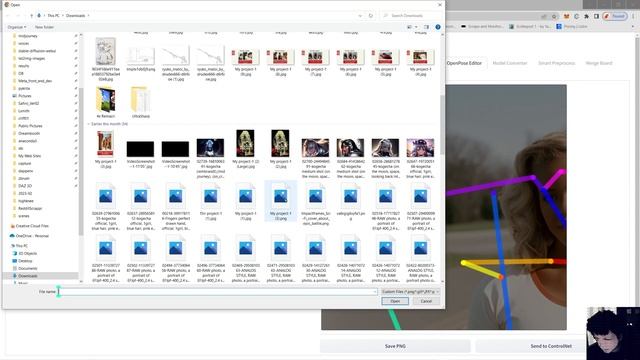
Task: Click the This PC breadcrumb in the address bar
Action: (x=53, y=16)
